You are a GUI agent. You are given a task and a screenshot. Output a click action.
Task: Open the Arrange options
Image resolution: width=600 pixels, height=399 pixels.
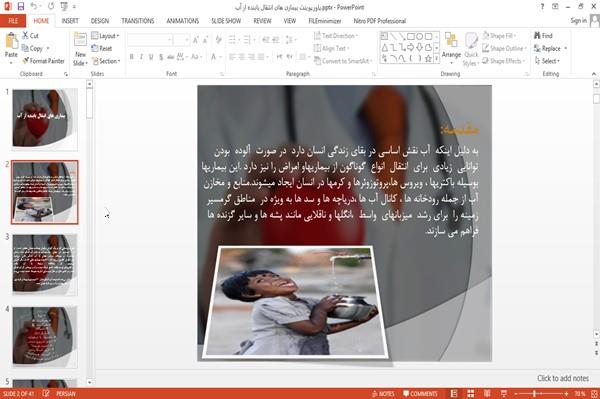tap(451, 48)
